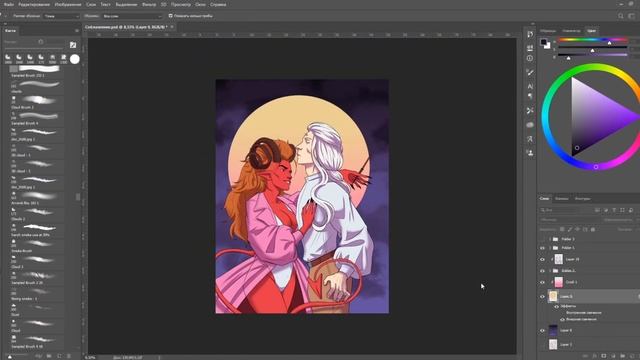Click the search magnifier icon top right
640x360 pixels.
pos(621,16)
